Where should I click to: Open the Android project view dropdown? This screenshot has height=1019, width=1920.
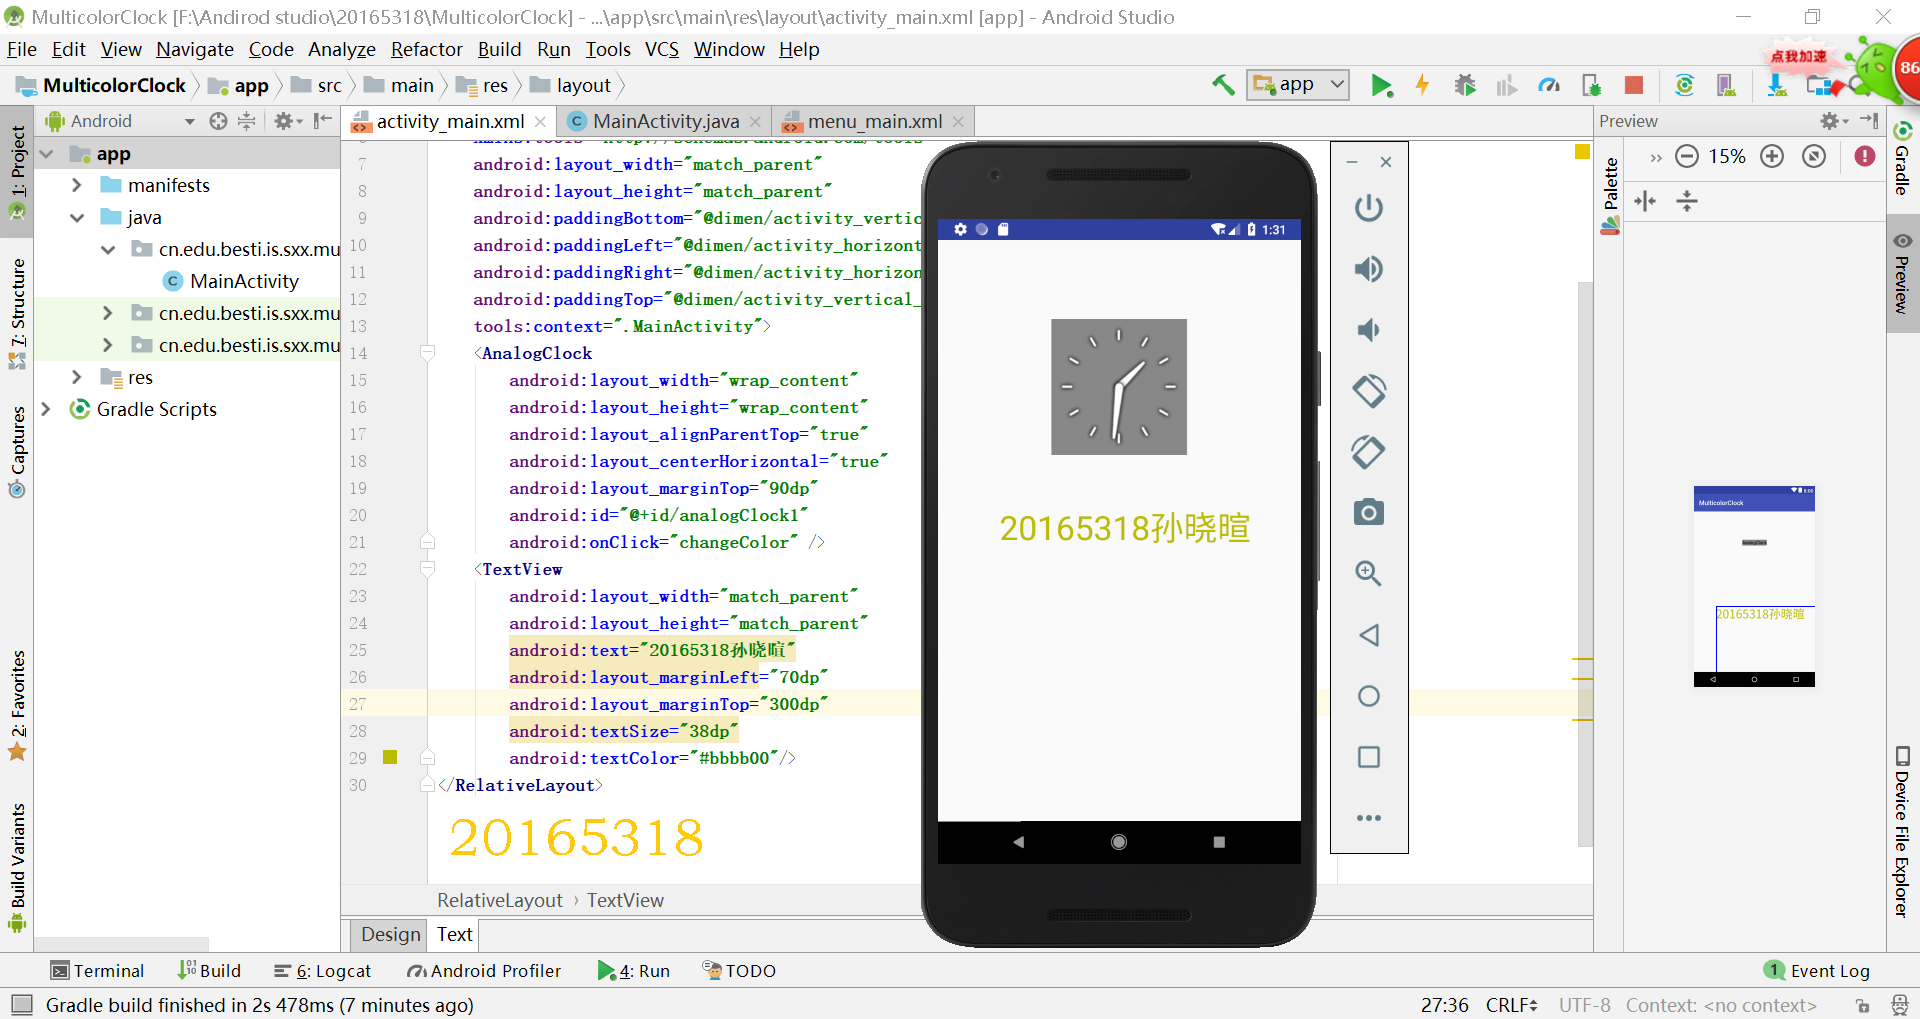[x=120, y=121]
